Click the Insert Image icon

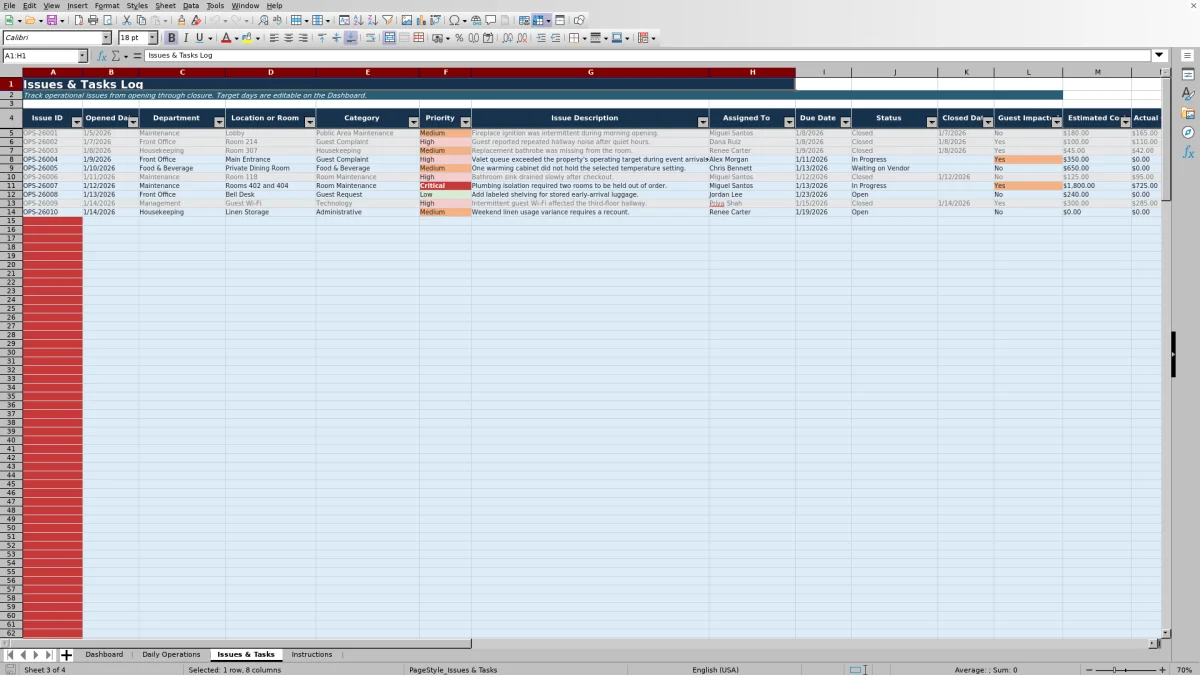406,20
